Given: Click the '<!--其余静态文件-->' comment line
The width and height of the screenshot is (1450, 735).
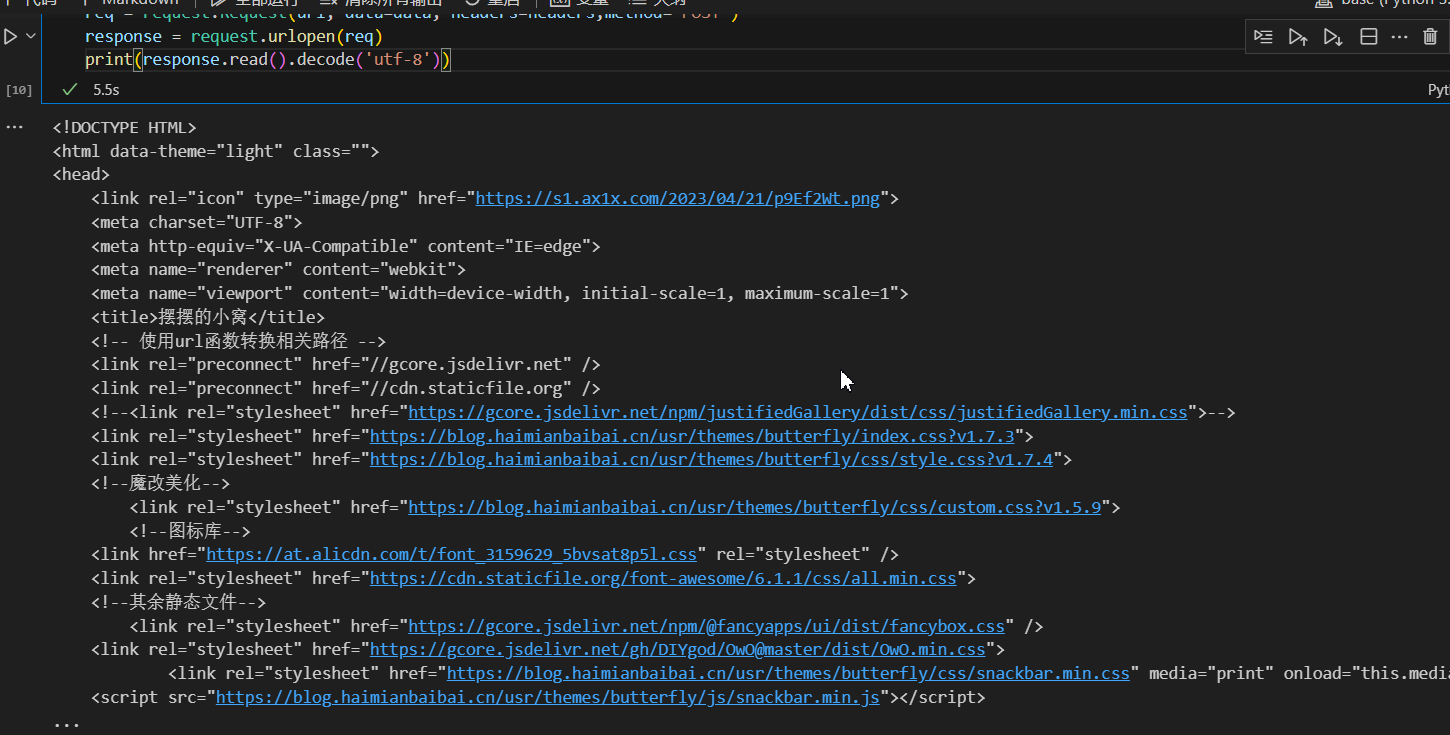Looking at the screenshot, I should (179, 602).
